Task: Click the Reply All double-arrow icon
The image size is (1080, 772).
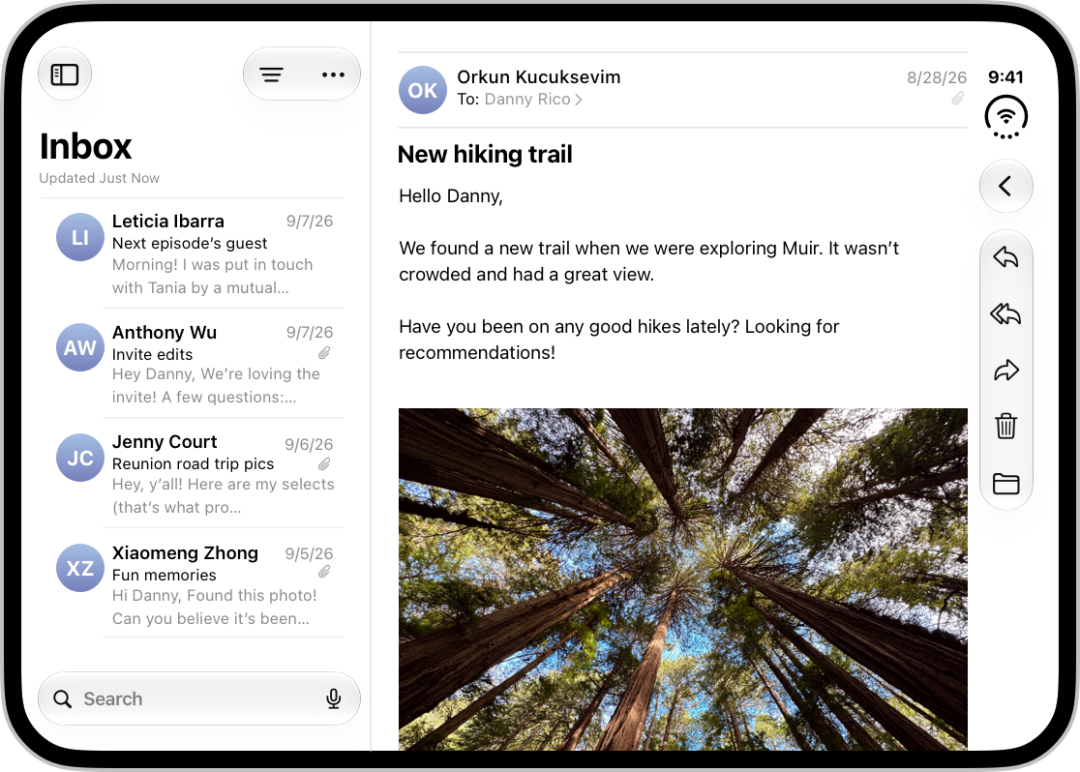Action: pyautogui.click(x=1006, y=315)
